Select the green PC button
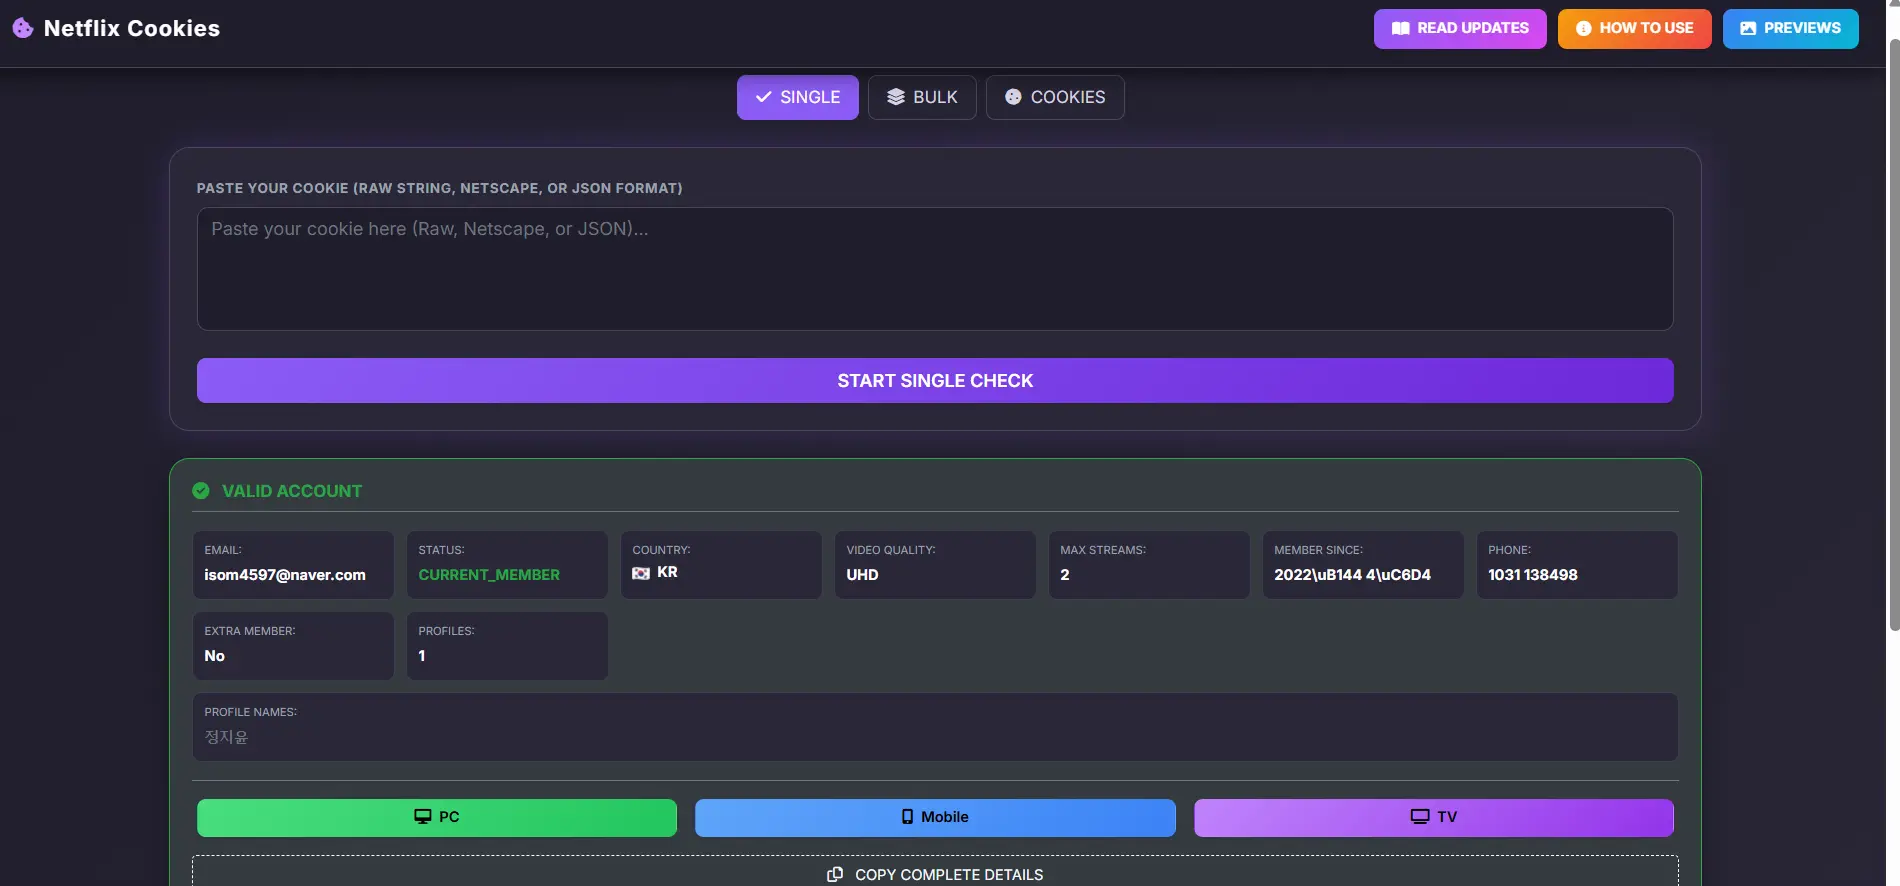This screenshot has width=1900, height=886. (437, 817)
